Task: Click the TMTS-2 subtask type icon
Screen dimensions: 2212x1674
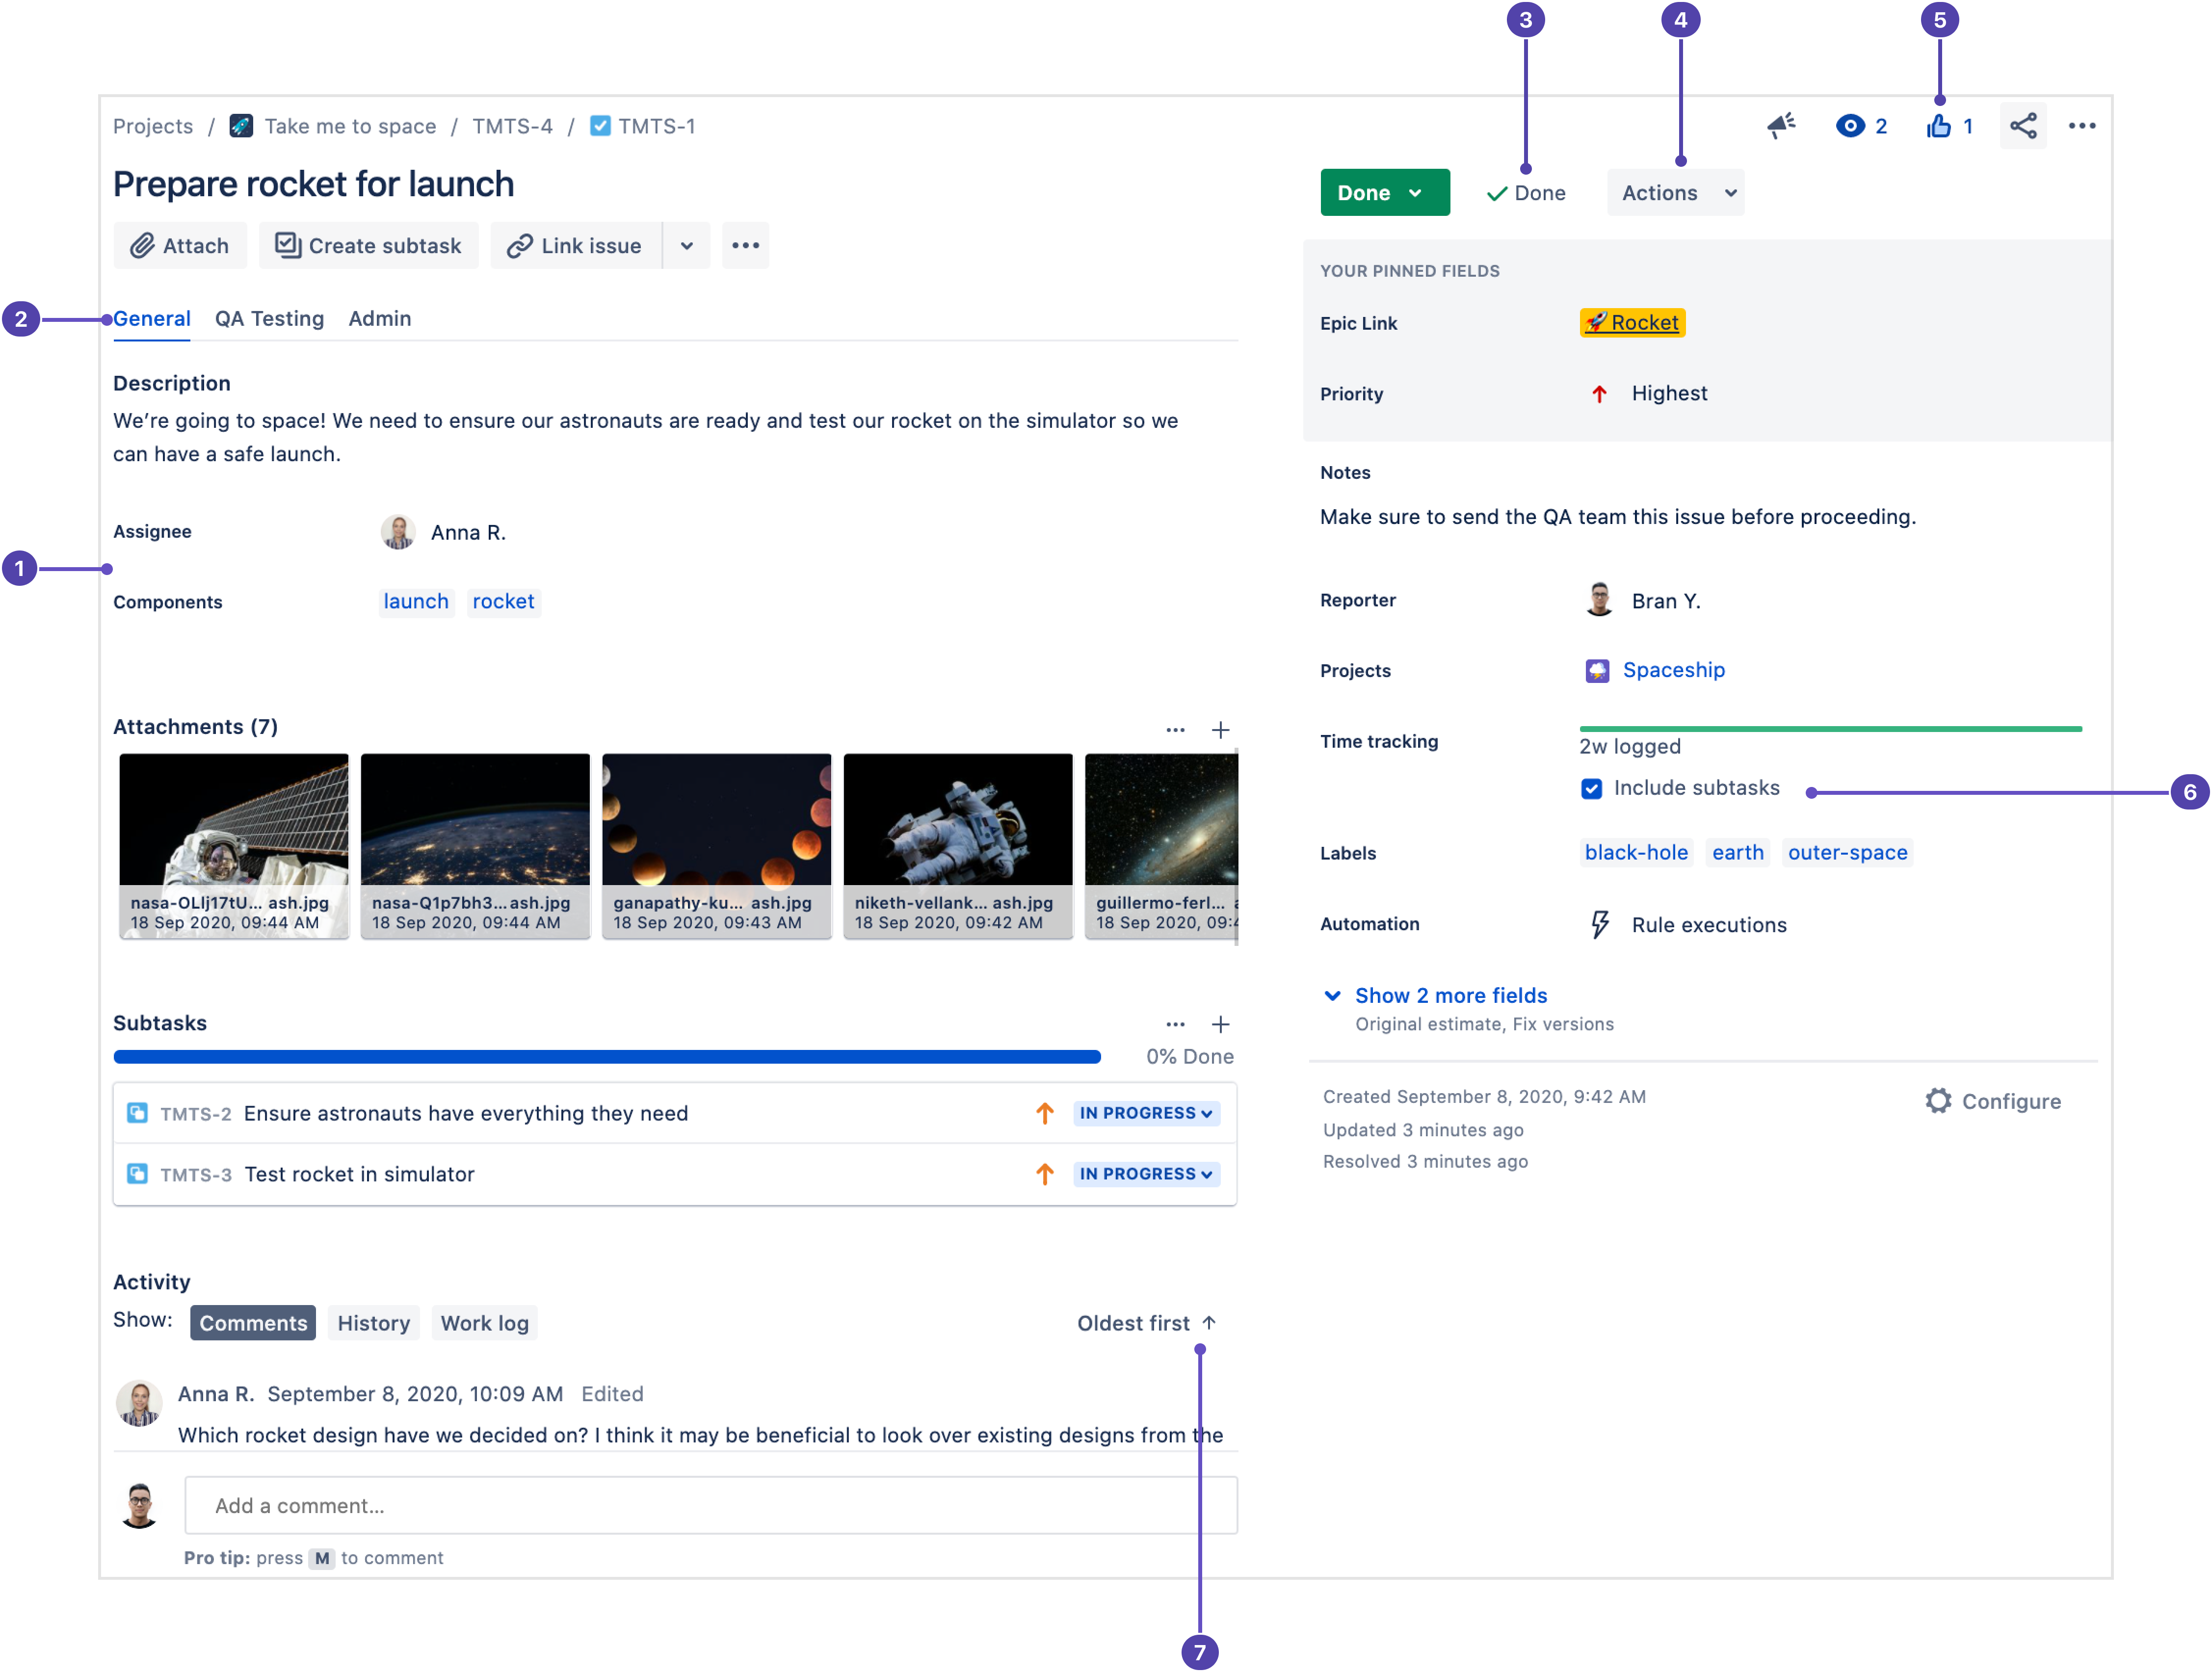Action: point(138,1114)
